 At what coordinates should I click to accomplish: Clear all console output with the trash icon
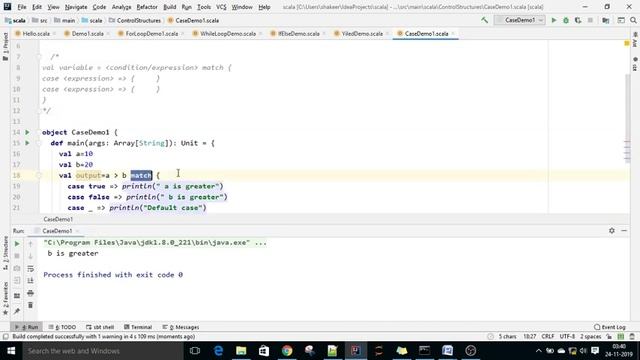(30, 305)
